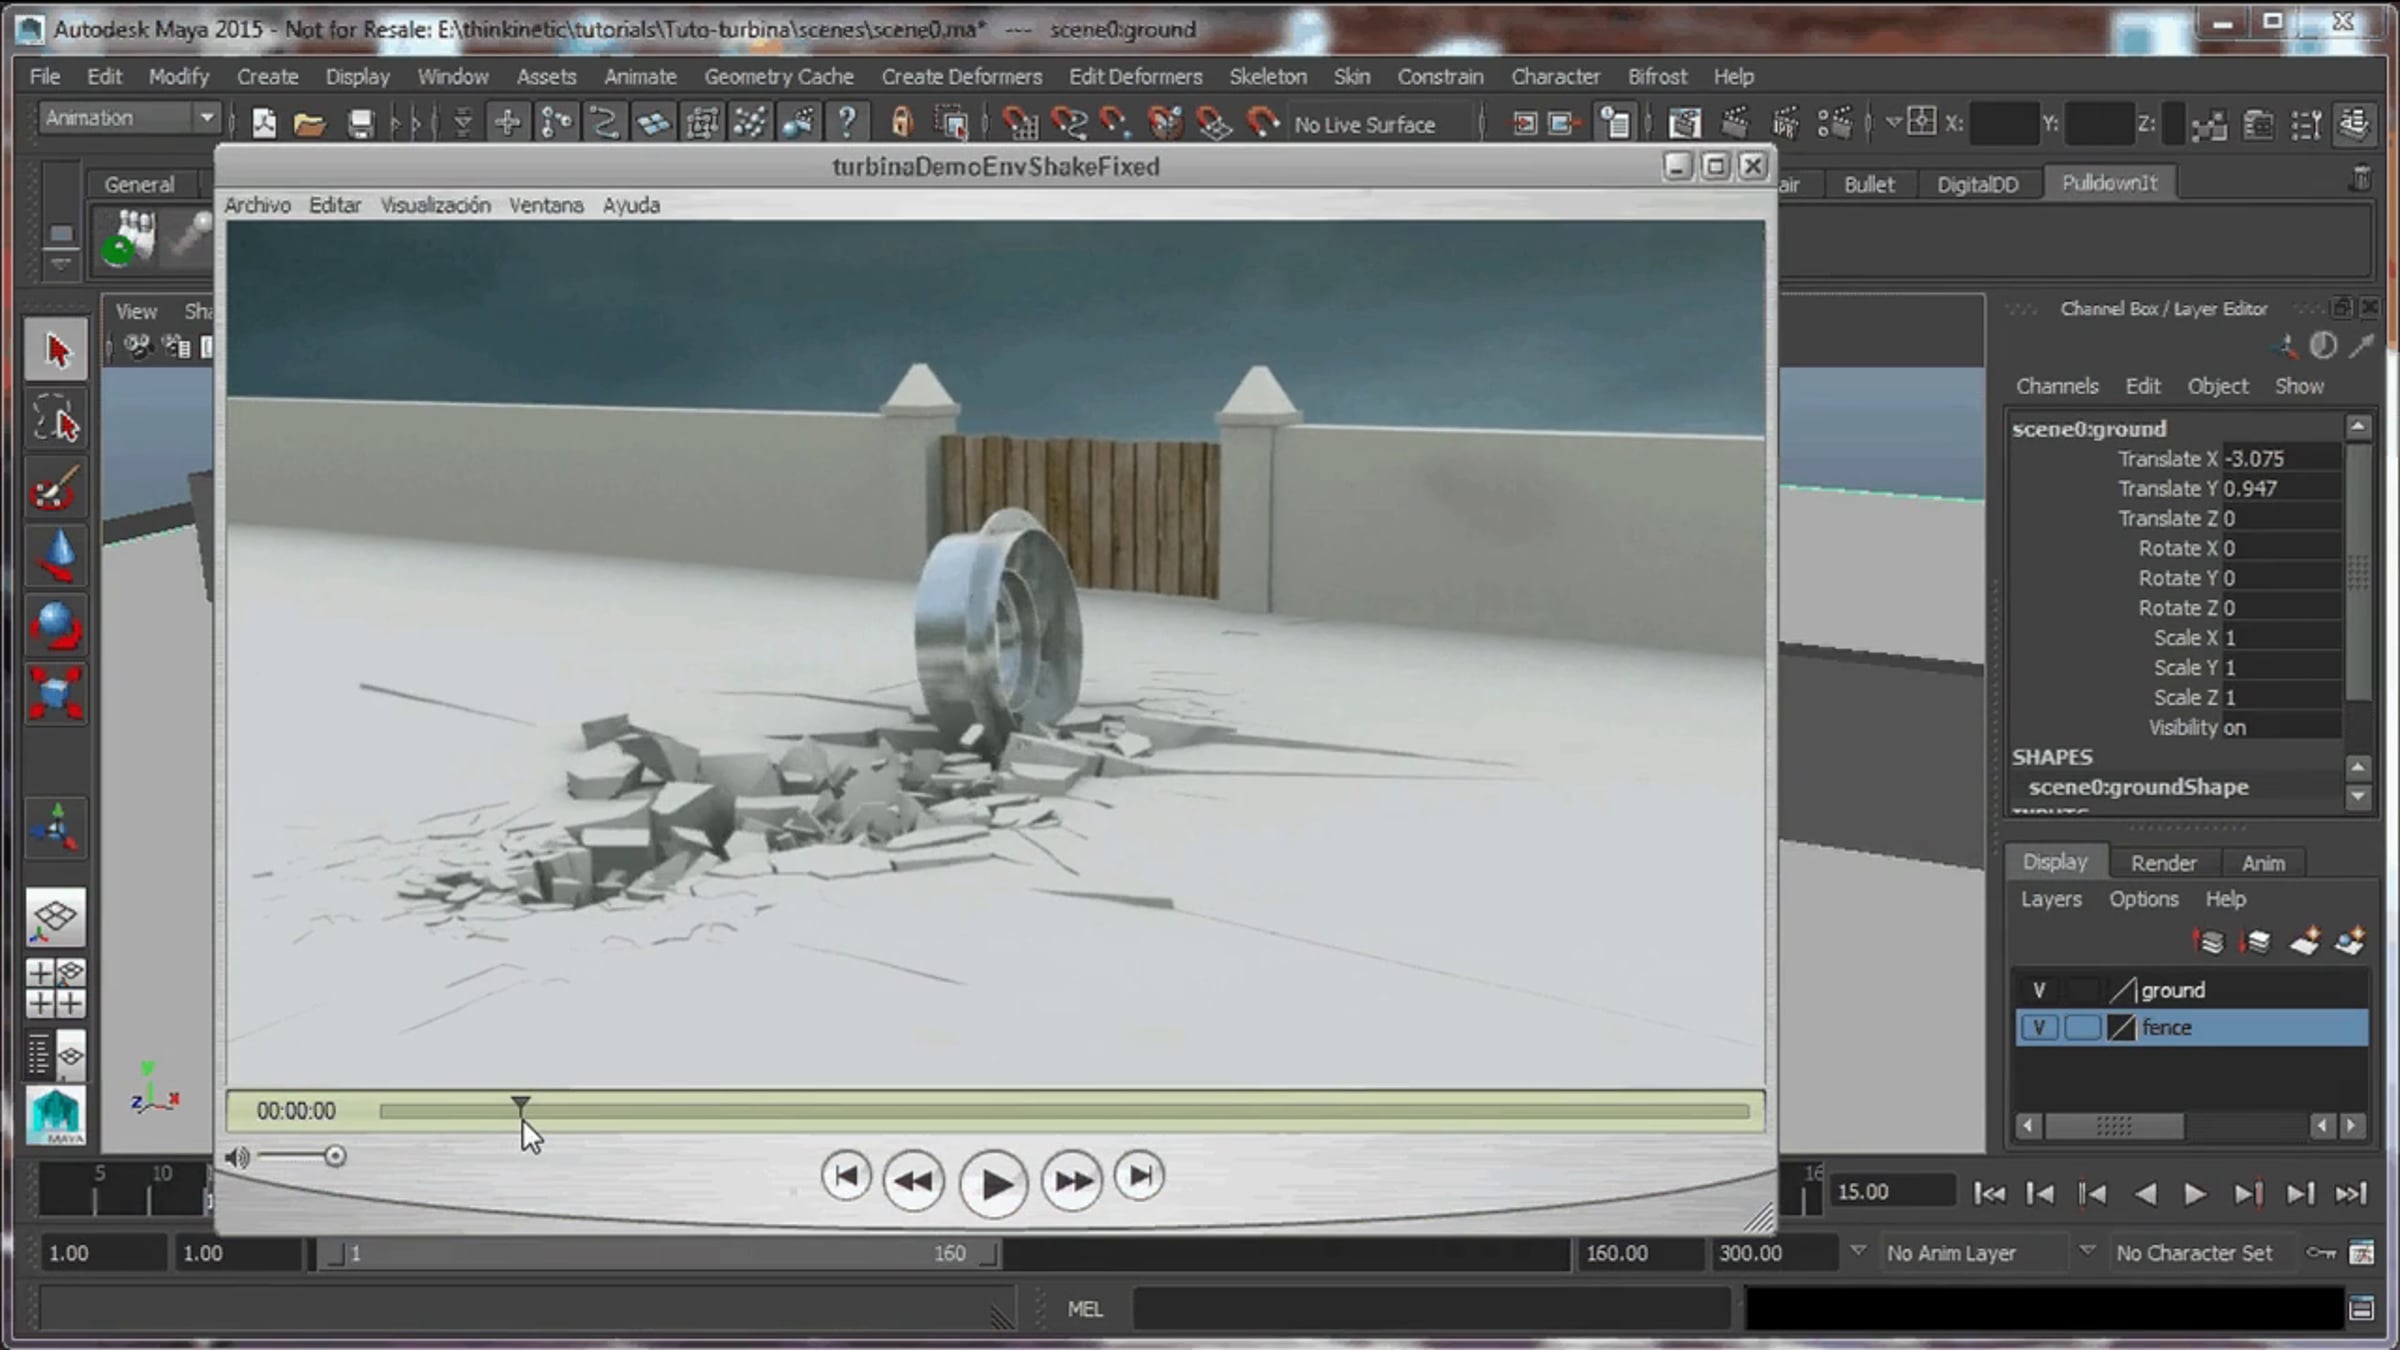Open Channels menu in Channel Box
The image size is (2400, 1350).
coord(2057,386)
